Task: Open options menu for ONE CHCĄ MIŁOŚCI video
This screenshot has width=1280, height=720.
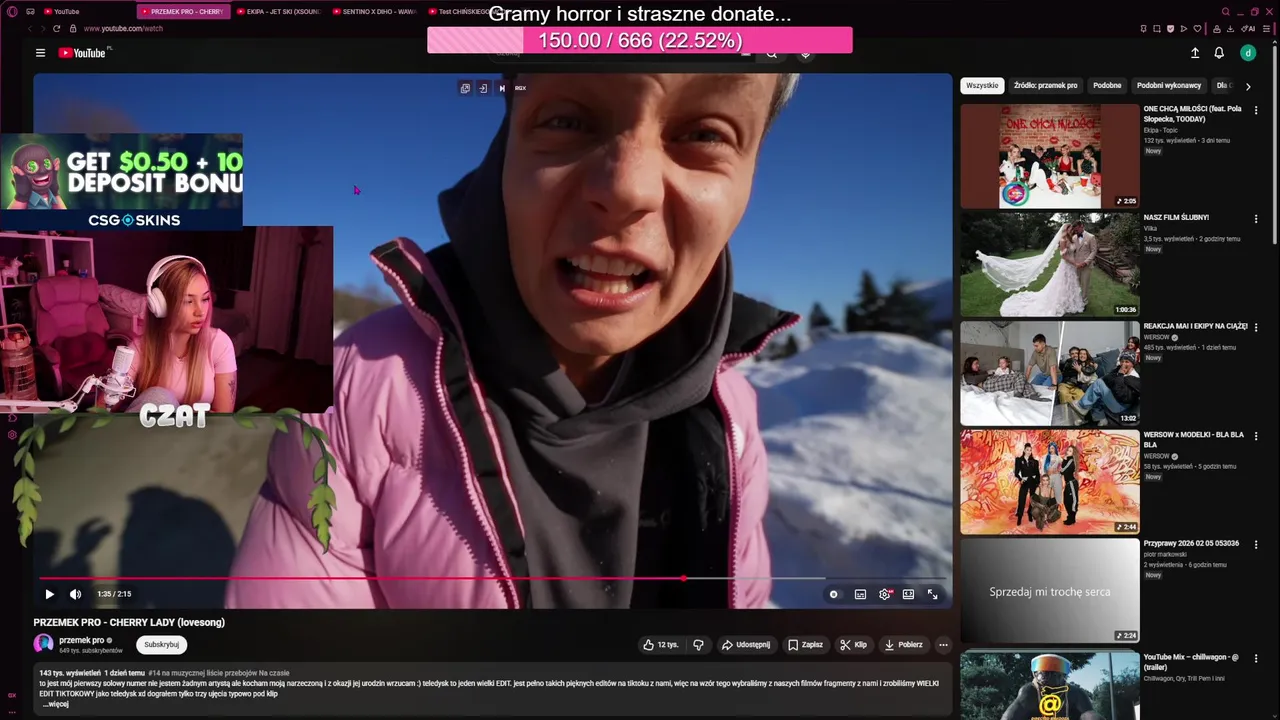Action: tap(1256, 109)
